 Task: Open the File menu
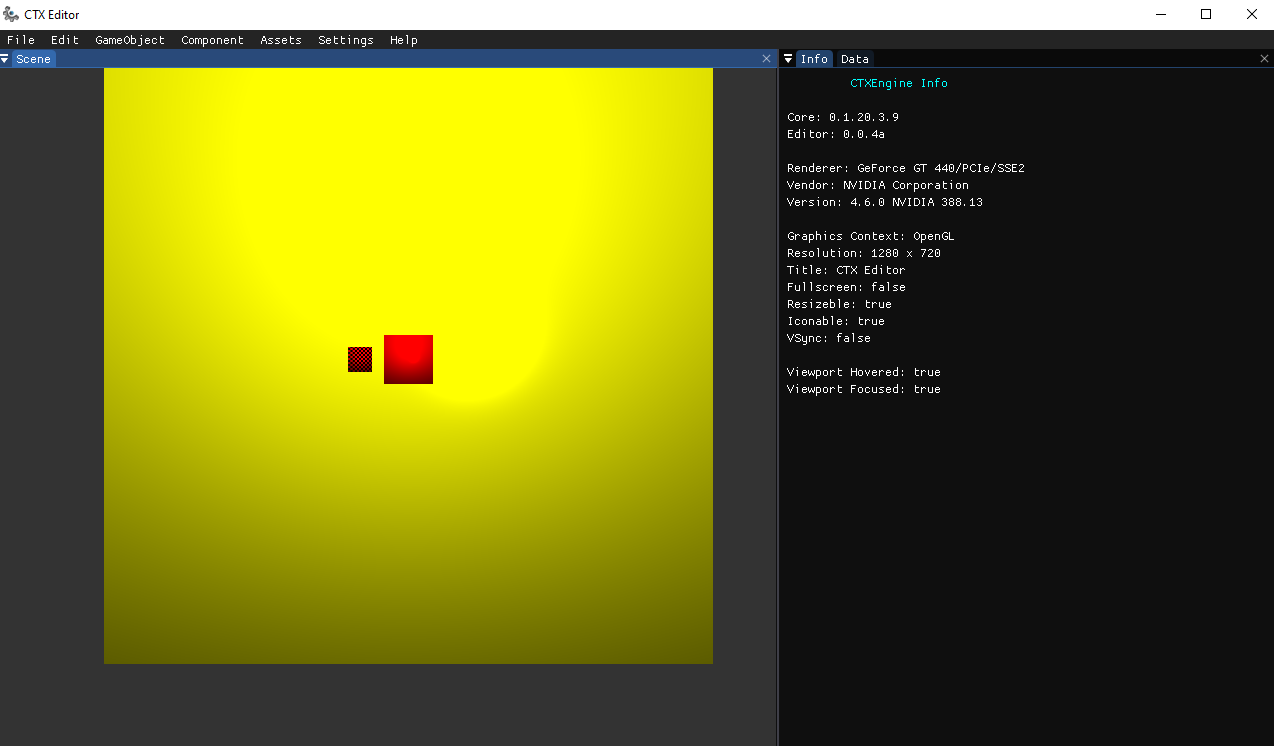click(20, 40)
